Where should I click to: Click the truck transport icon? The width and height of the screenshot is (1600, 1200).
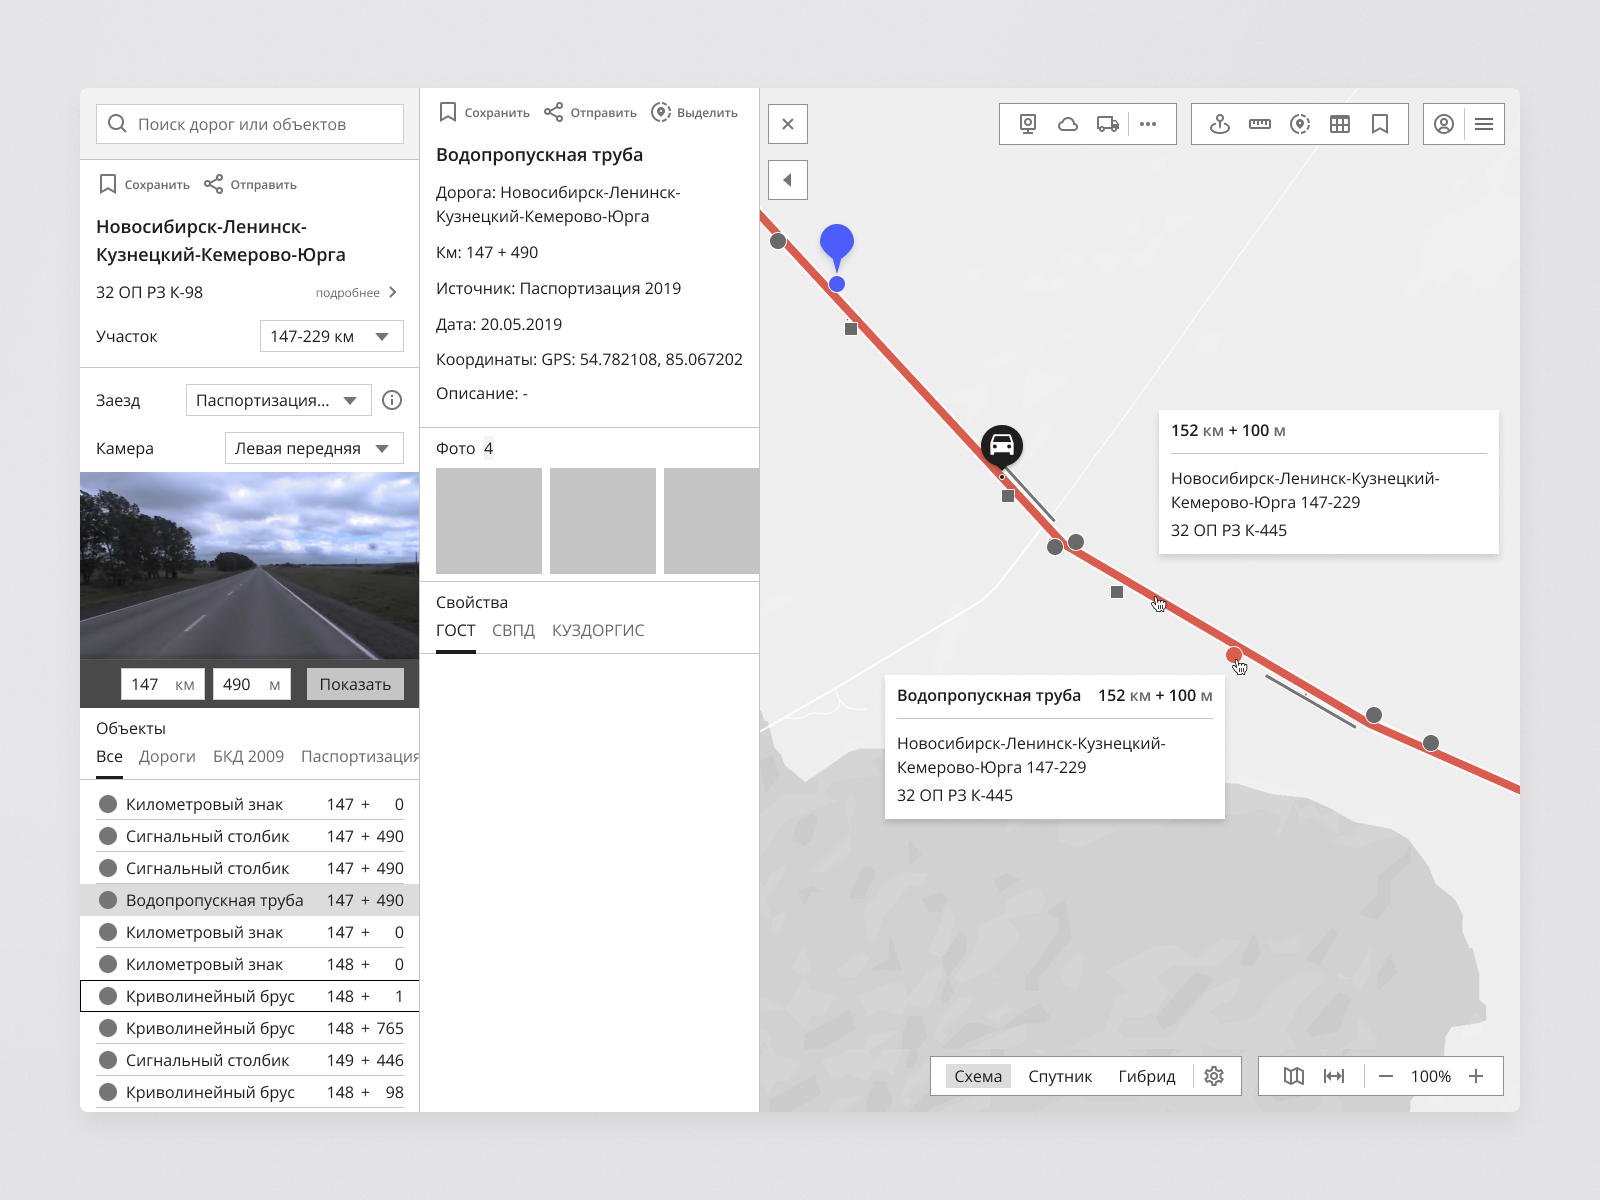(1108, 124)
